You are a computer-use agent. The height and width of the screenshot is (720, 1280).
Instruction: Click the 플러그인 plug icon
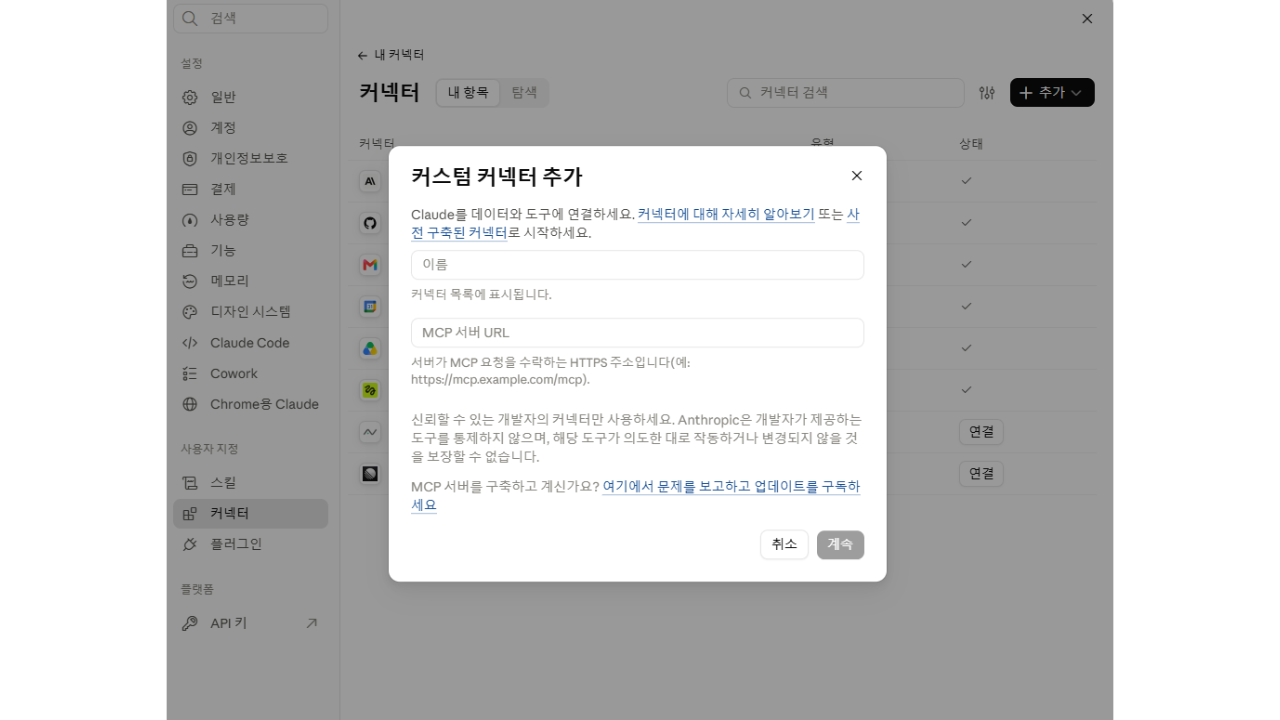[190, 545]
